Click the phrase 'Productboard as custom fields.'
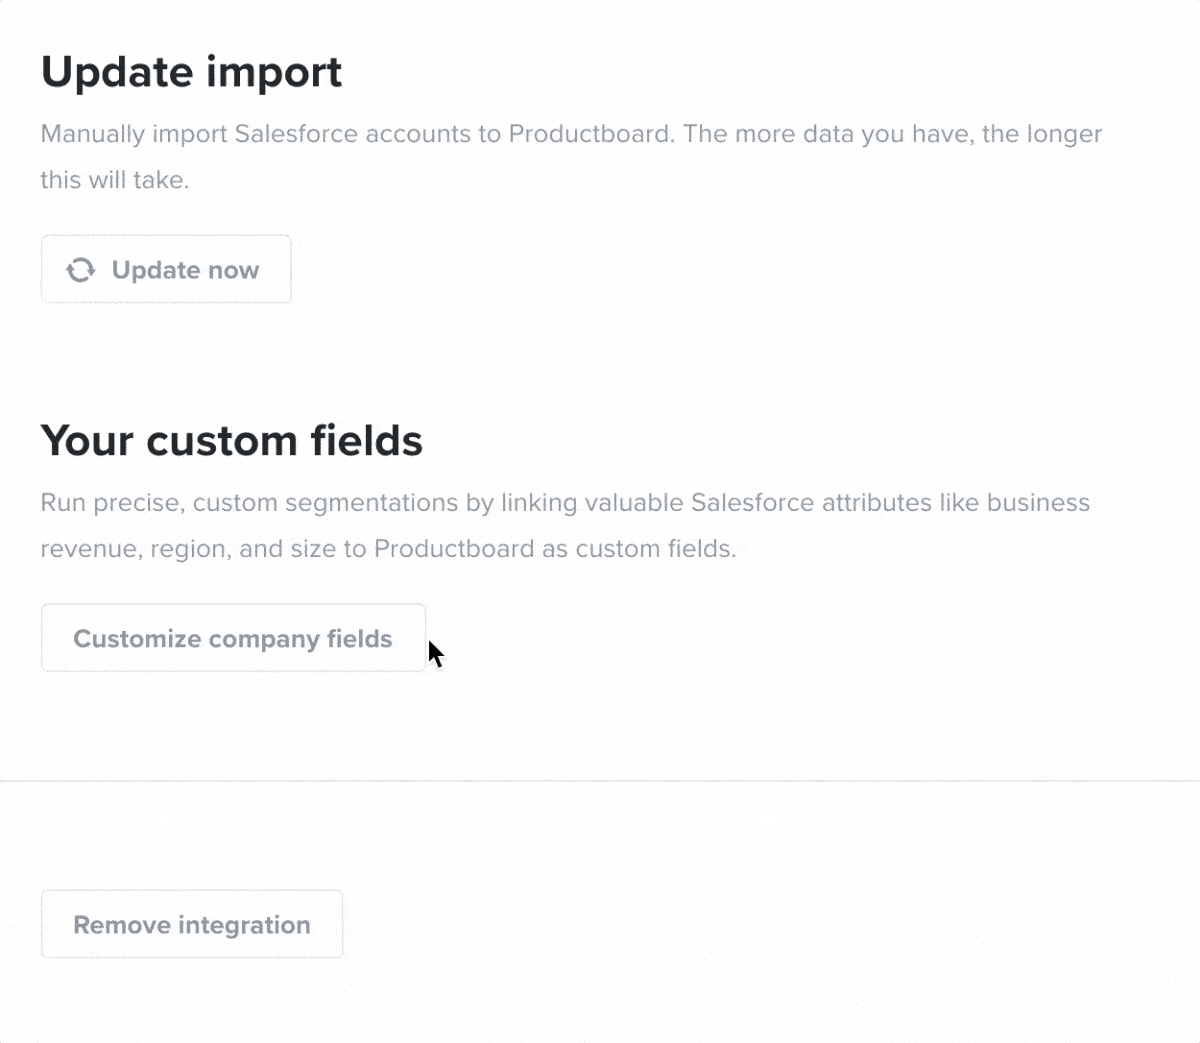Image resolution: width=1200 pixels, height=1043 pixels. [555, 549]
